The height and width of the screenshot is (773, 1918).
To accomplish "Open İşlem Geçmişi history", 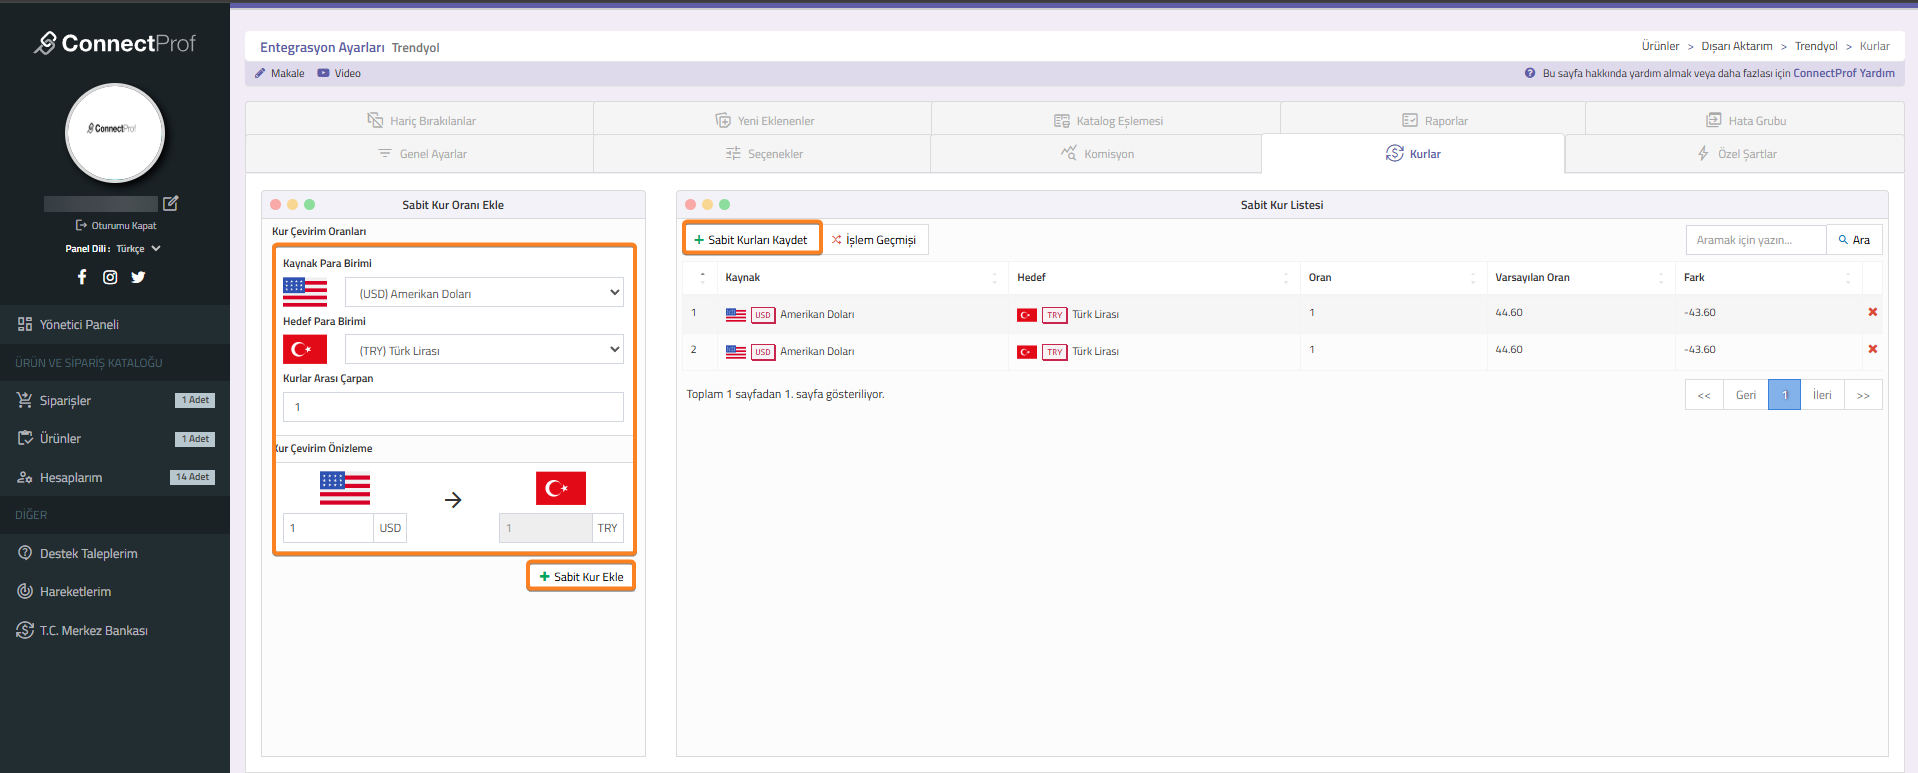I will (x=874, y=240).
